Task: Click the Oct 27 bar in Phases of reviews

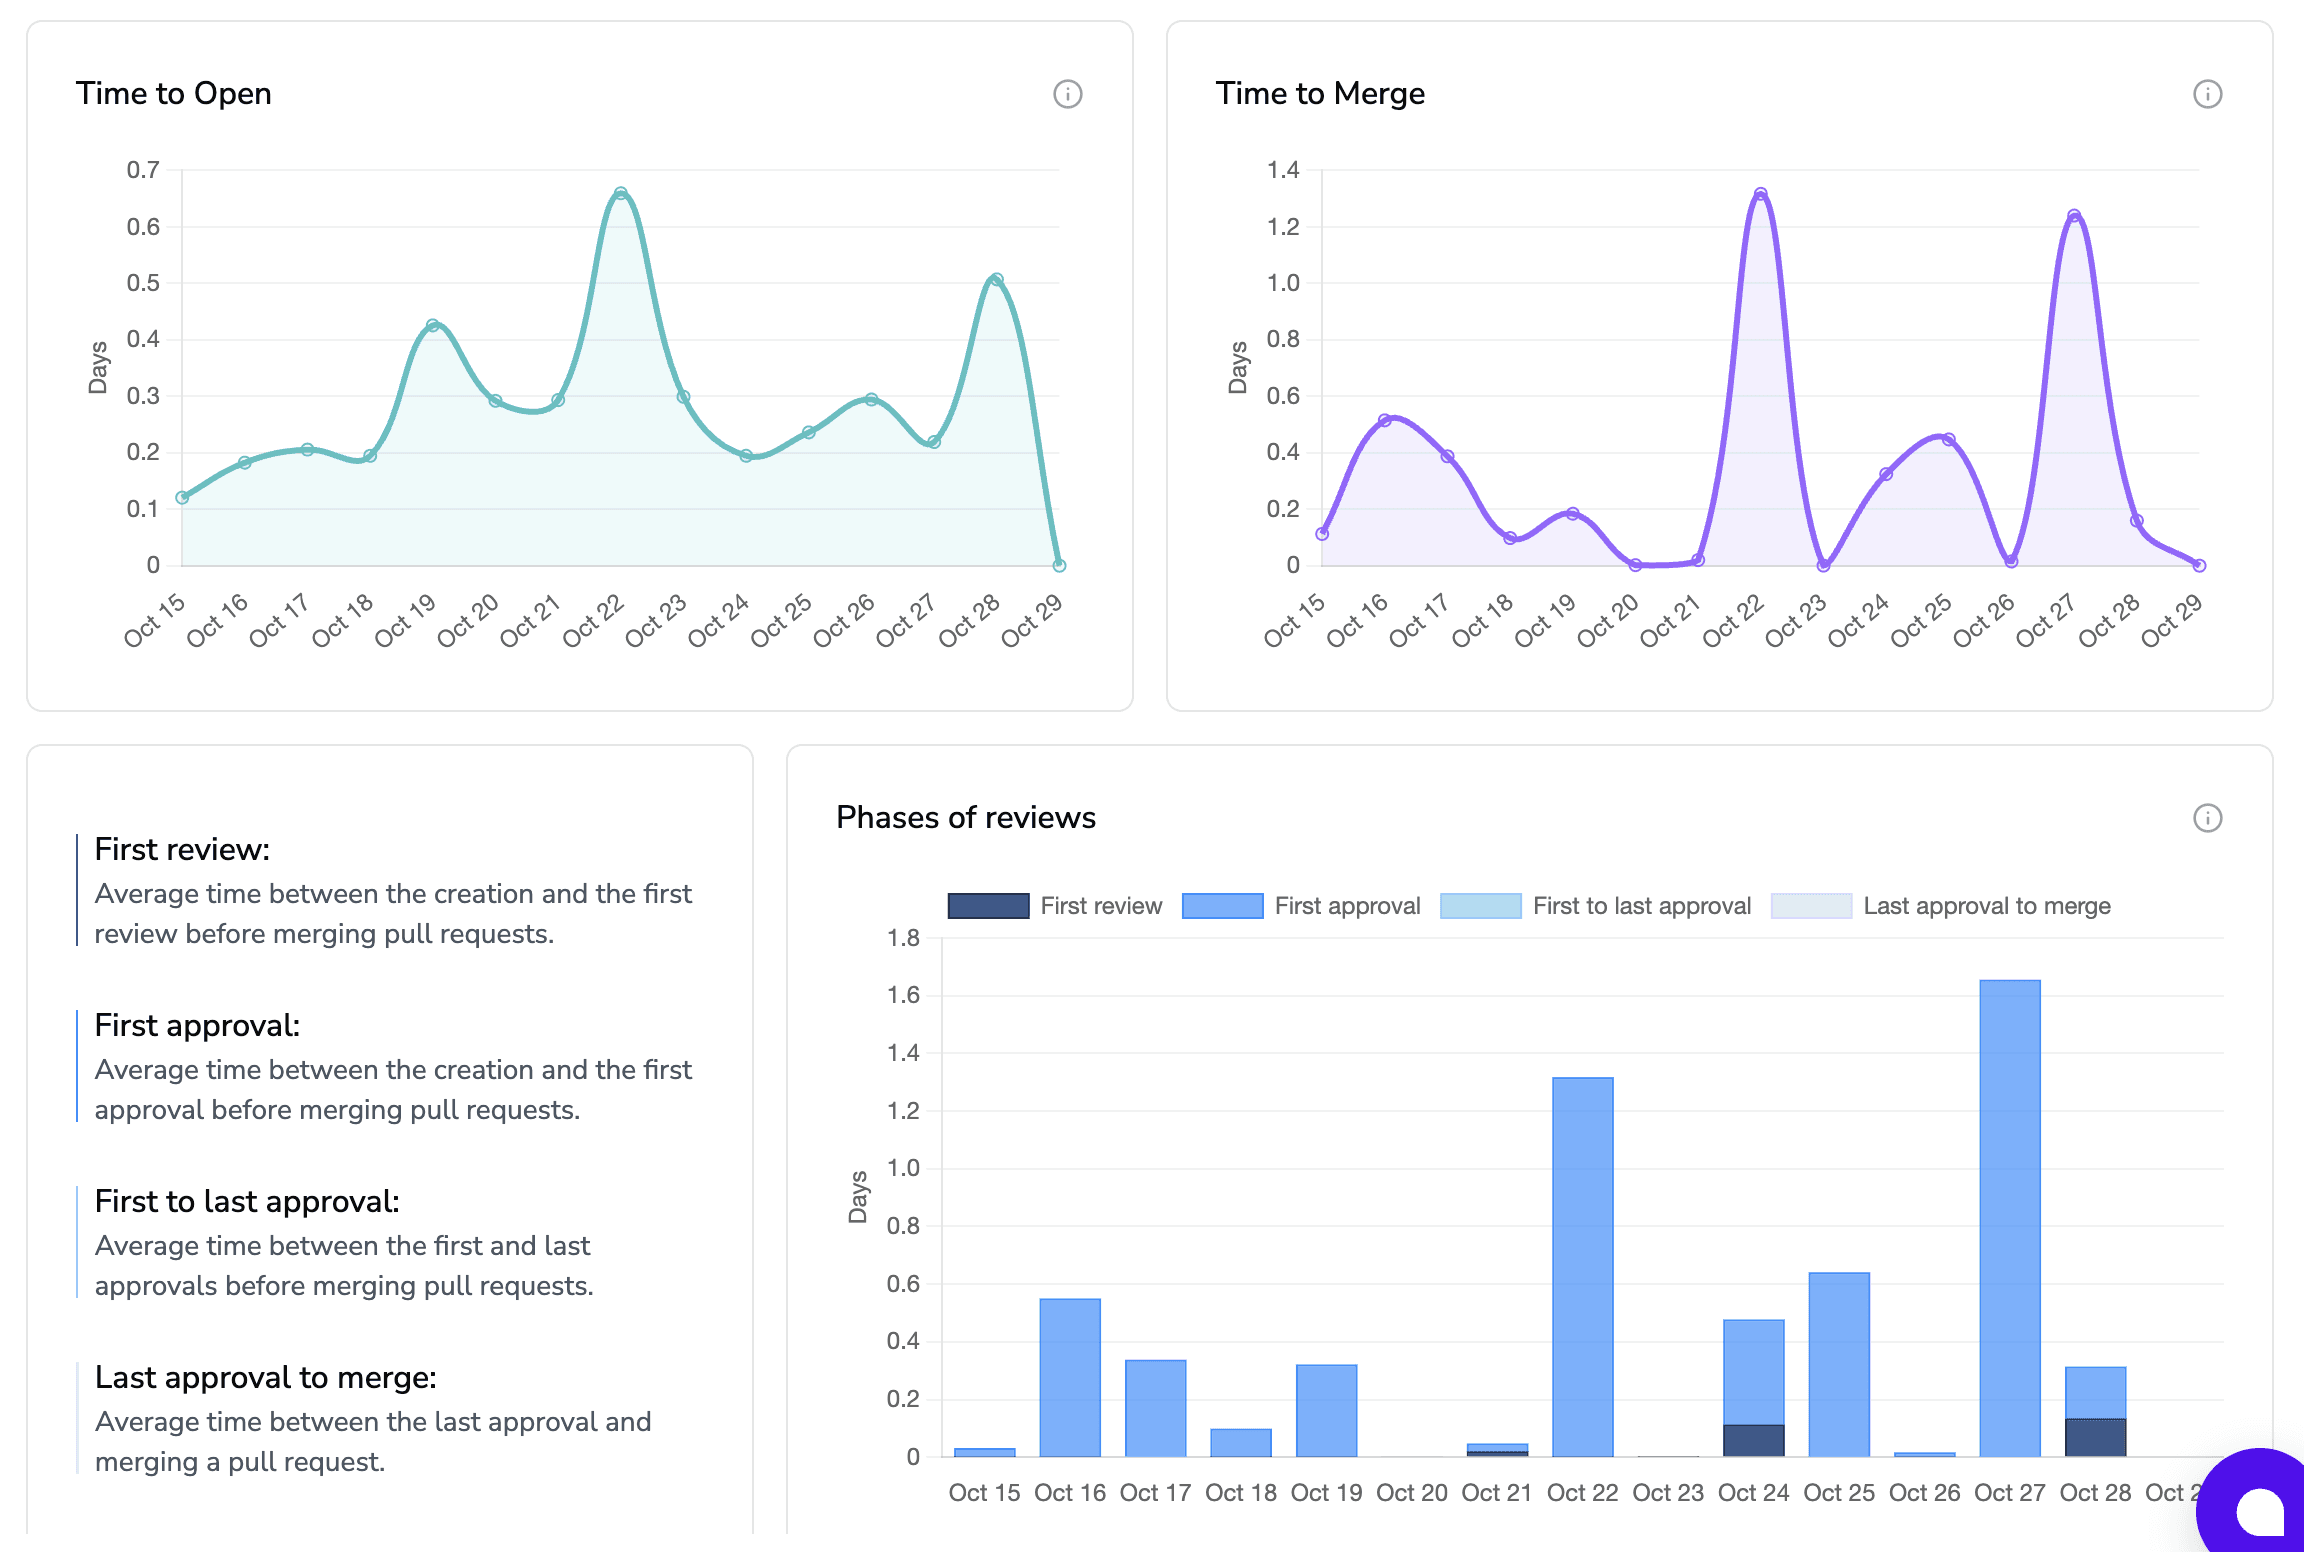Action: pyautogui.click(x=2010, y=1218)
